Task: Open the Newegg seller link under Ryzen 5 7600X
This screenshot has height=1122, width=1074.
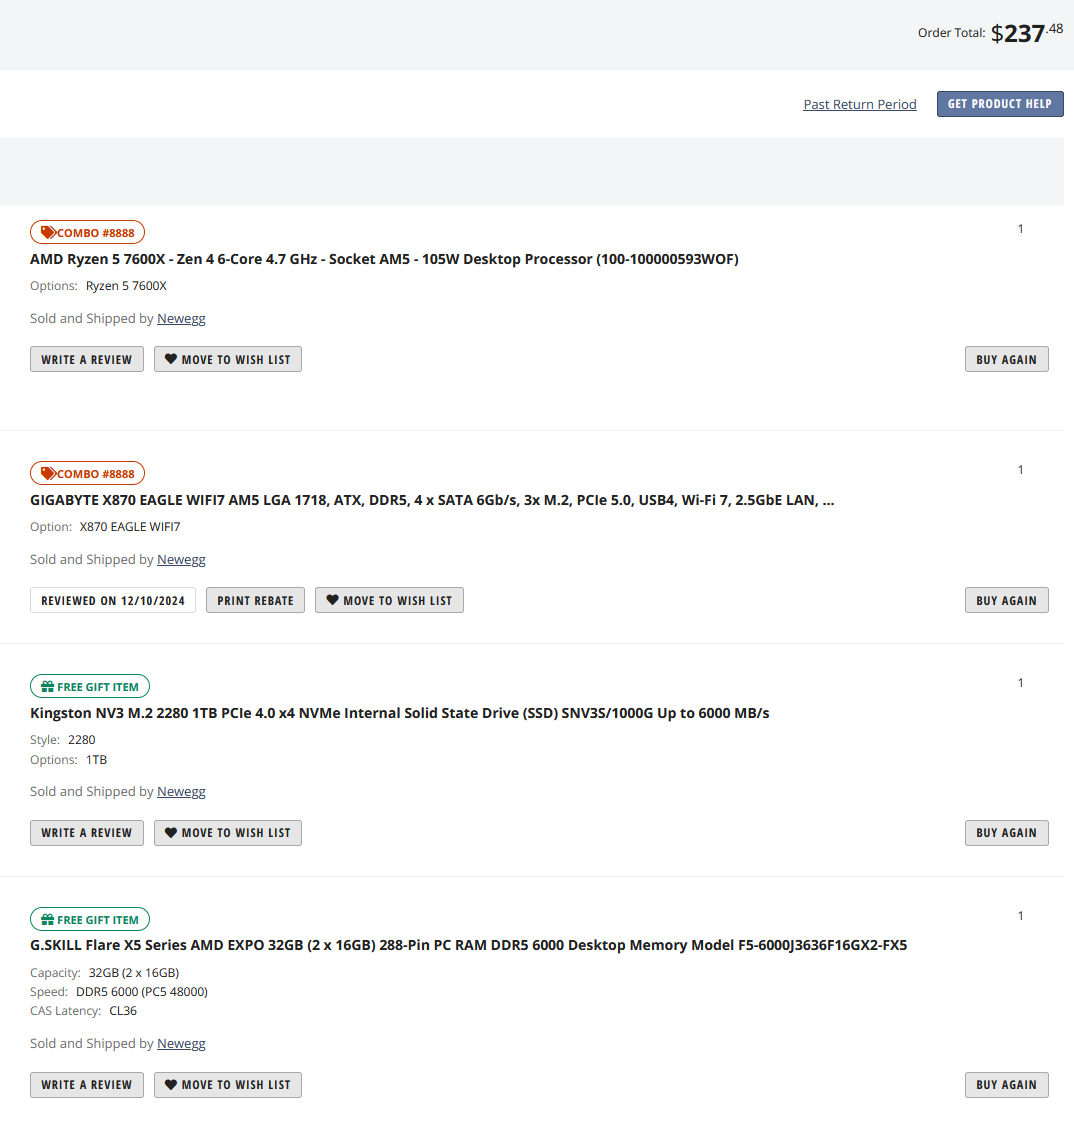Action: (181, 318)
